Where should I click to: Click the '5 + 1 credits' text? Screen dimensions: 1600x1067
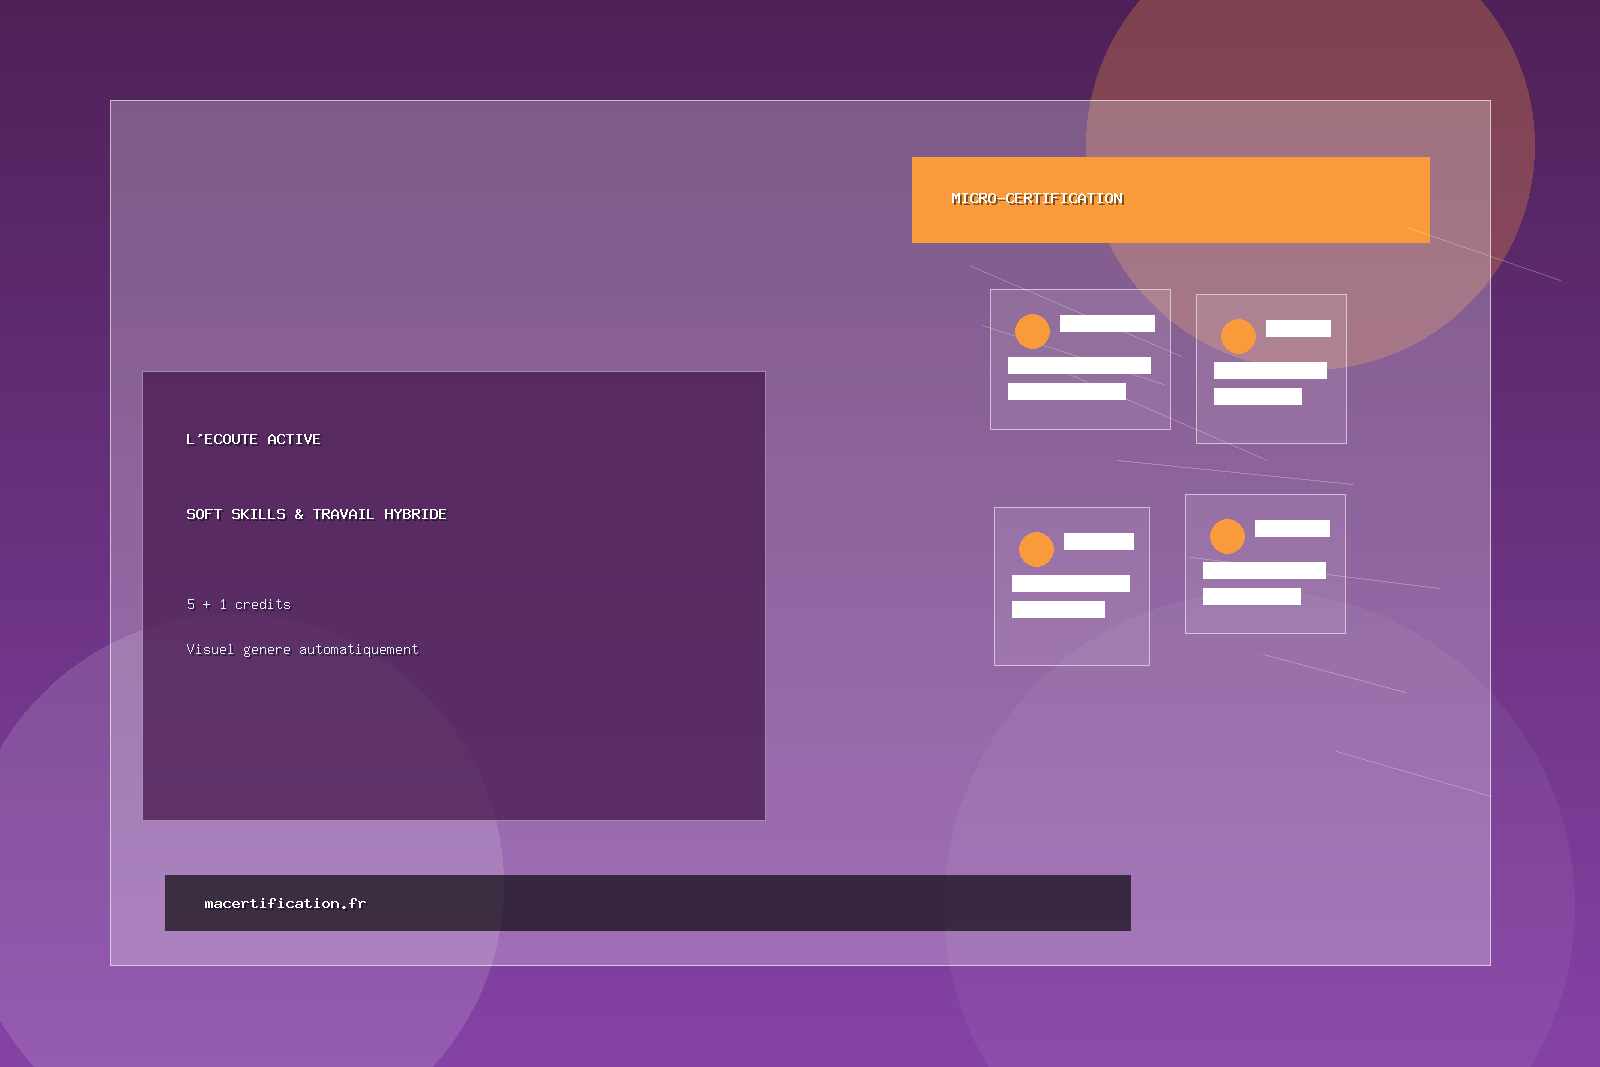click(238, 604)
